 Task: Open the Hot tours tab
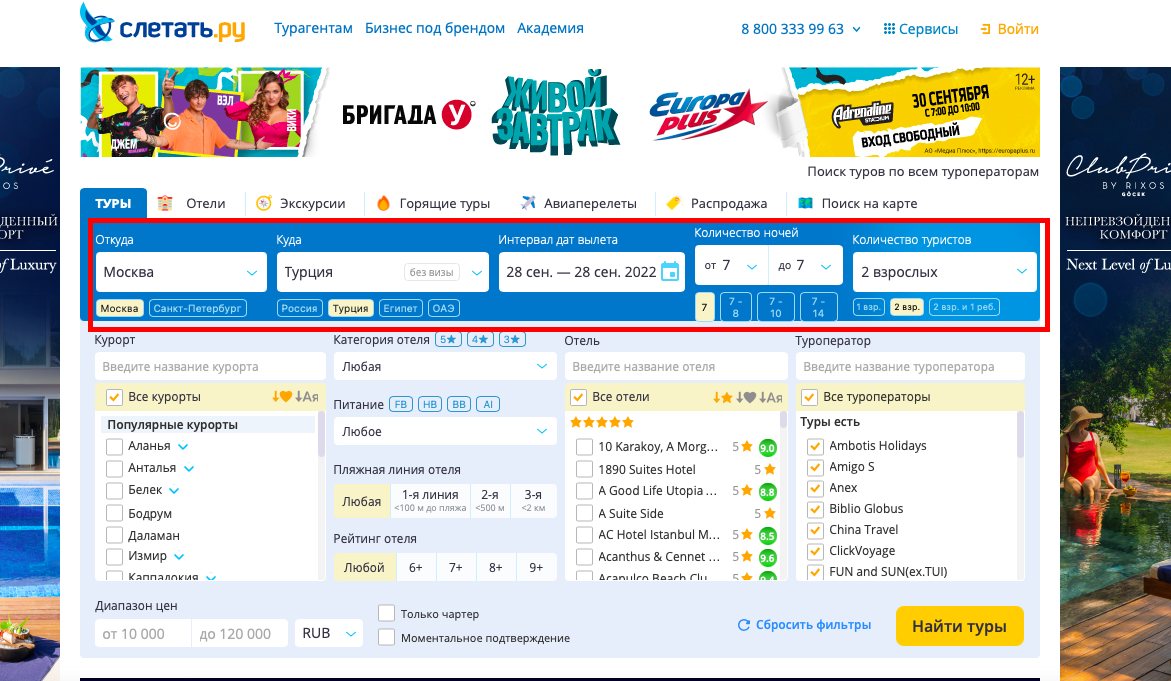[433, 203]
